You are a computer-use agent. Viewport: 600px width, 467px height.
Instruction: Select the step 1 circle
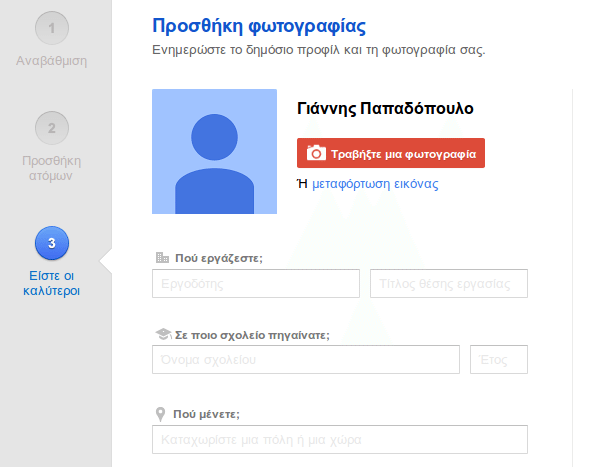(51, 30)
